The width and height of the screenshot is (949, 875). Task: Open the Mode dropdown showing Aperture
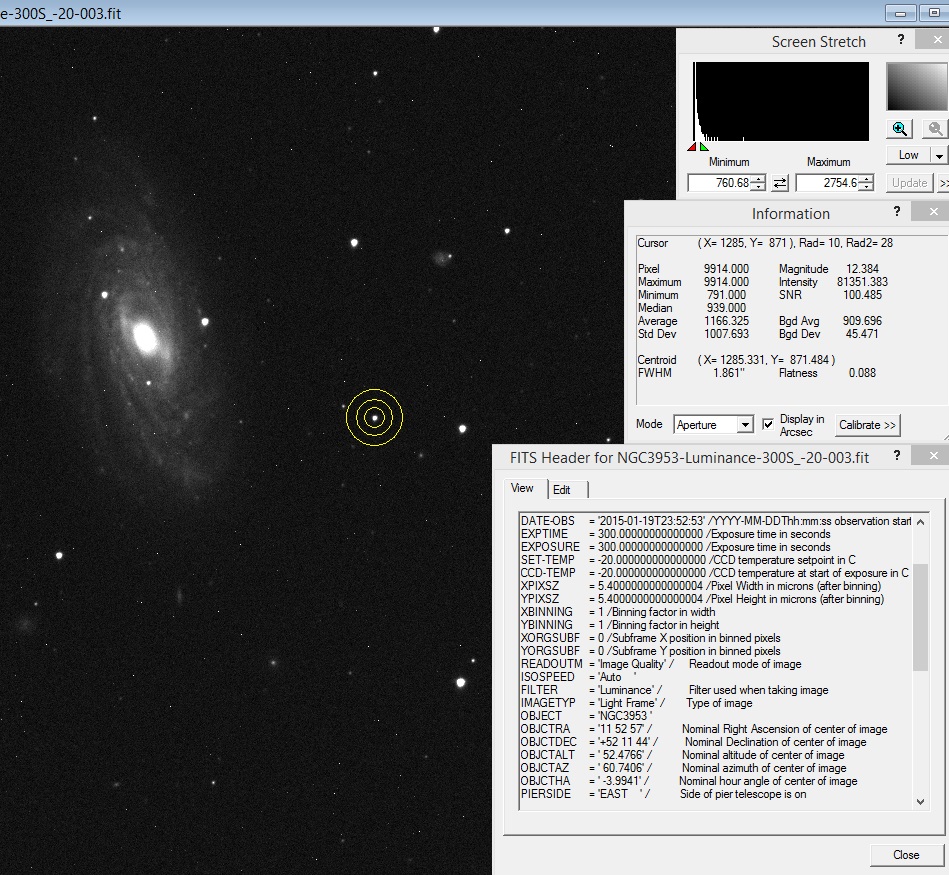point(744,424)
